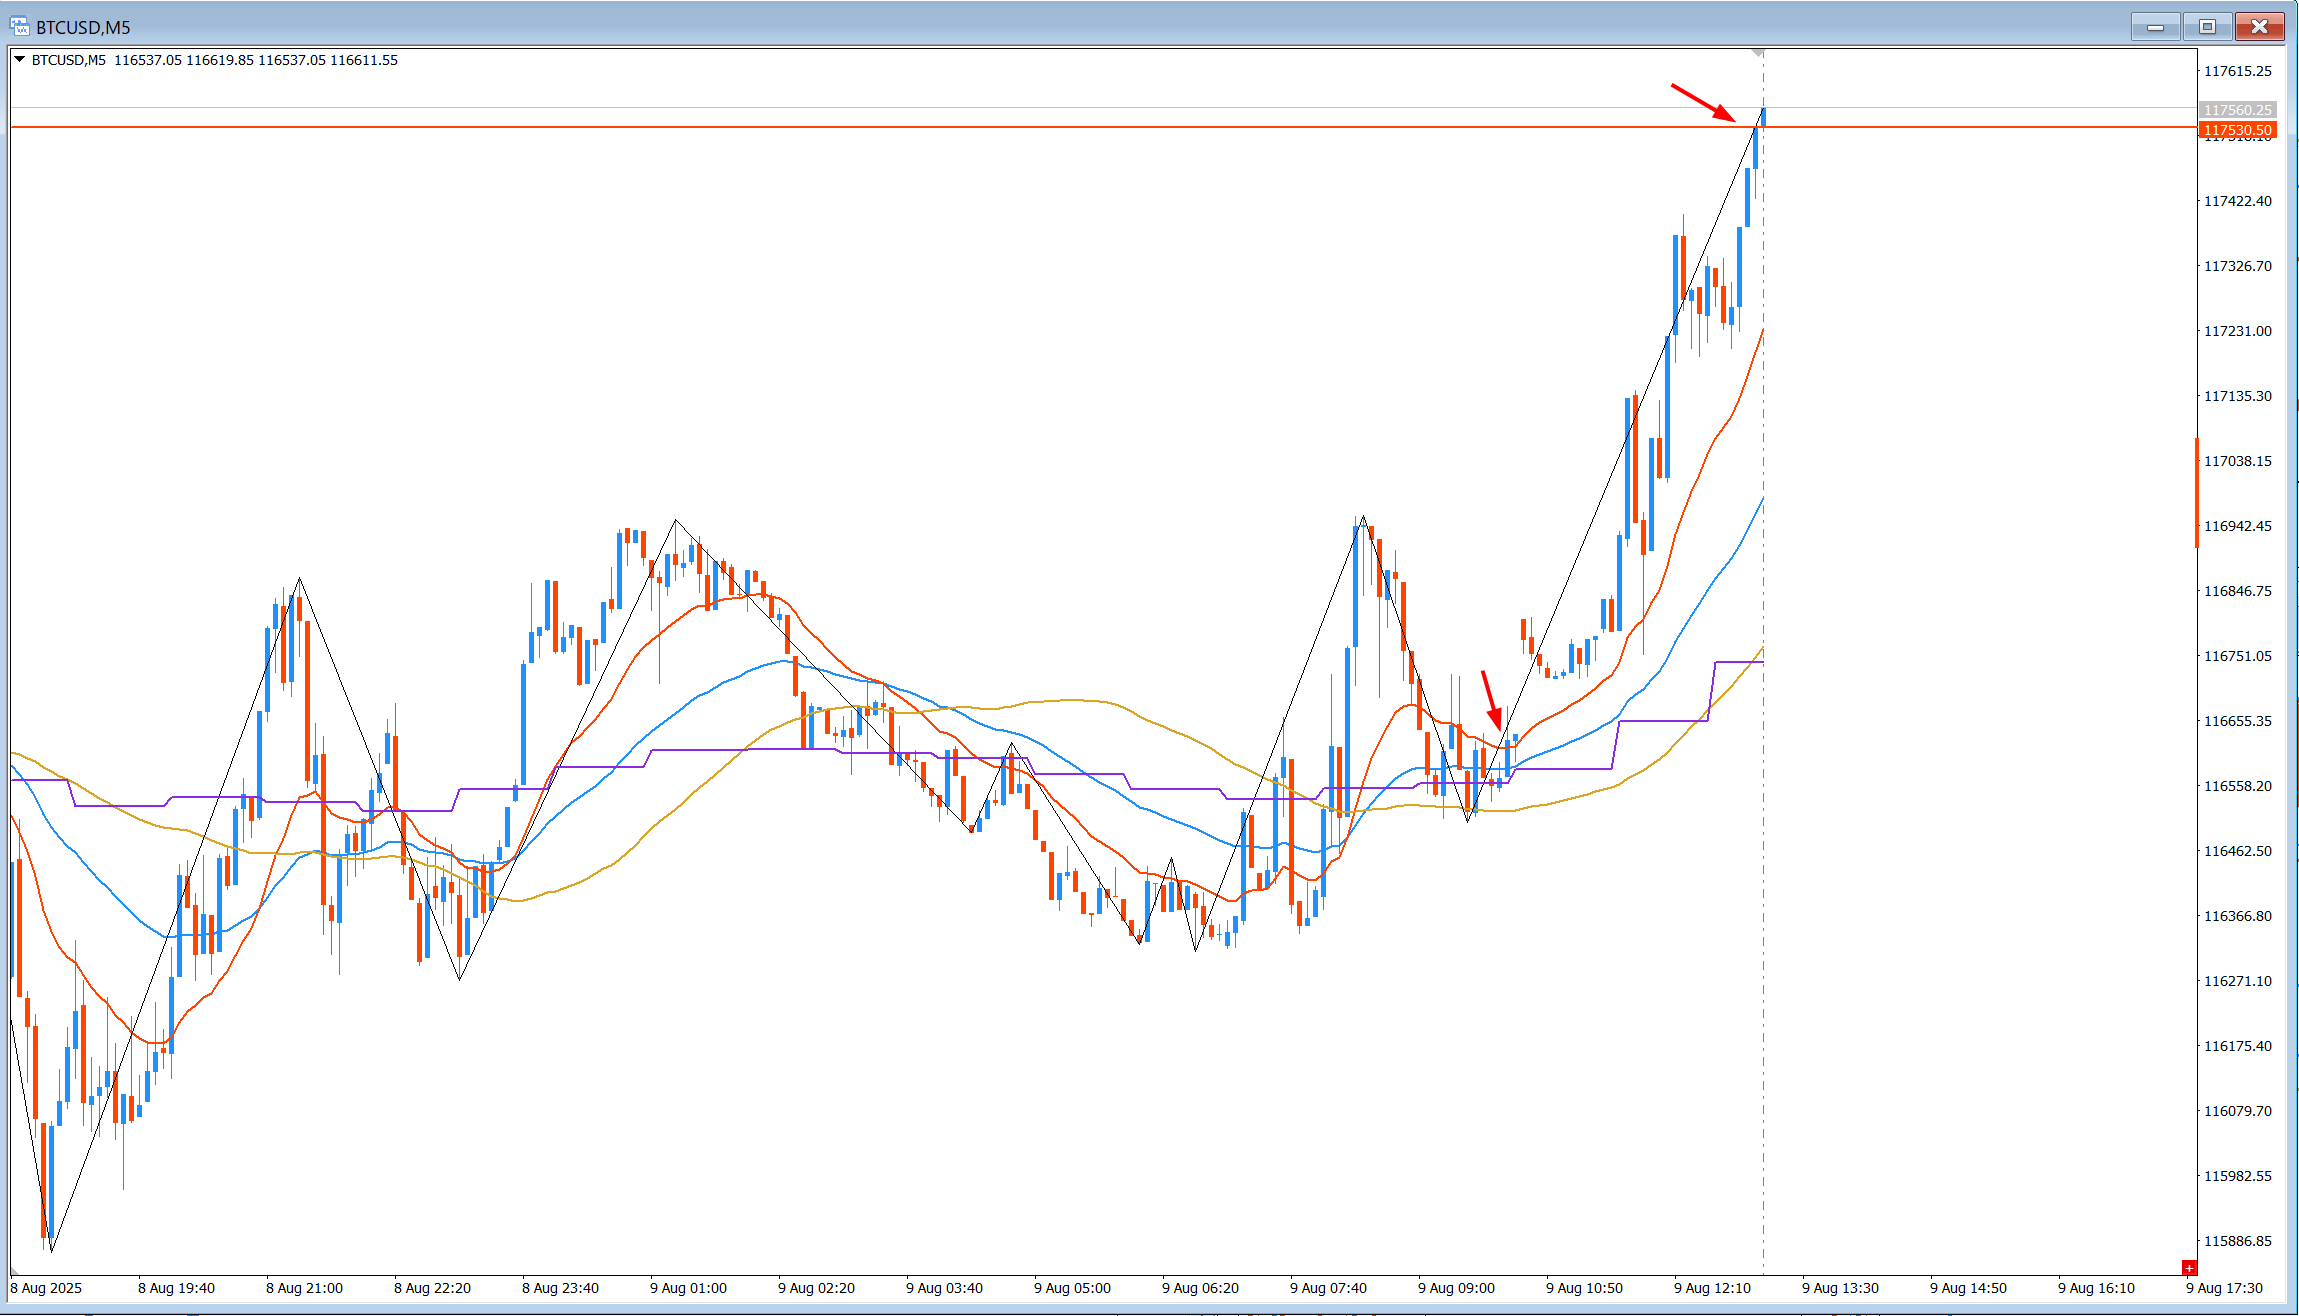This screenshot has width=2299, height=1316.
Task: Expand the triangle before BTCUSD,M5 in chart header
Action: 19,60
